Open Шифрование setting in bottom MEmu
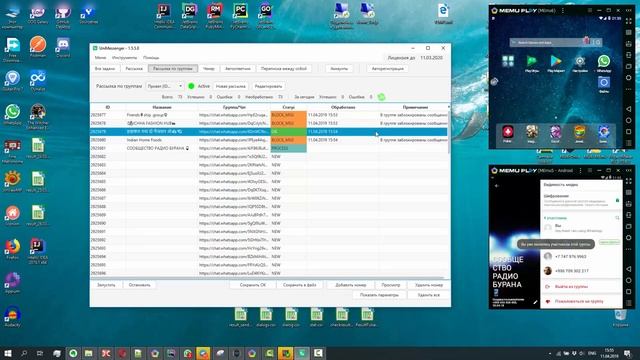The height and width of the screenshot is (360, 640). pyautogui.click(x=581, y=200)
